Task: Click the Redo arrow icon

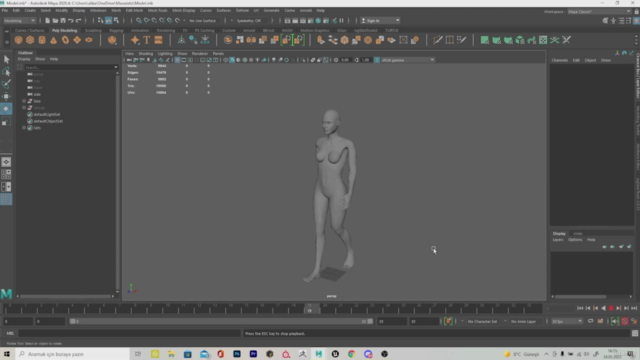Action: tap(78, 20)
